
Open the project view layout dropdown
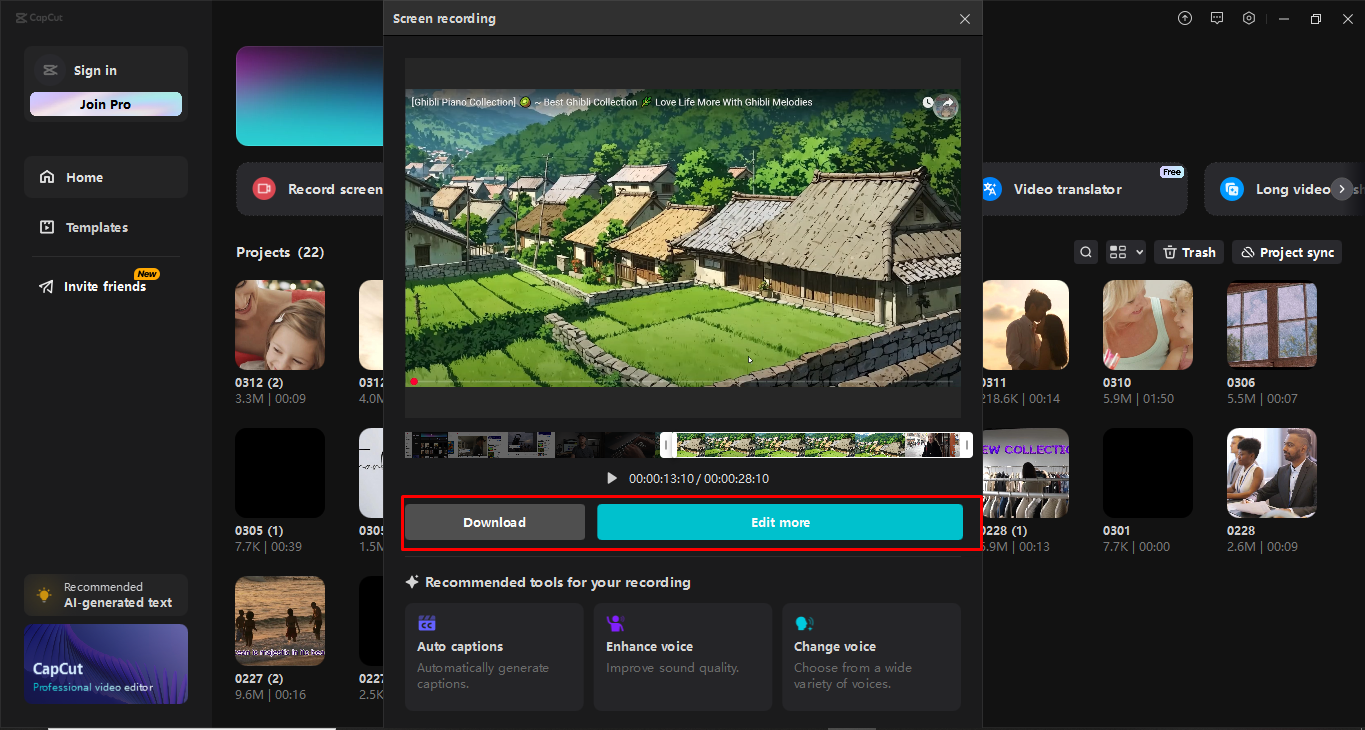[1124, 251]
